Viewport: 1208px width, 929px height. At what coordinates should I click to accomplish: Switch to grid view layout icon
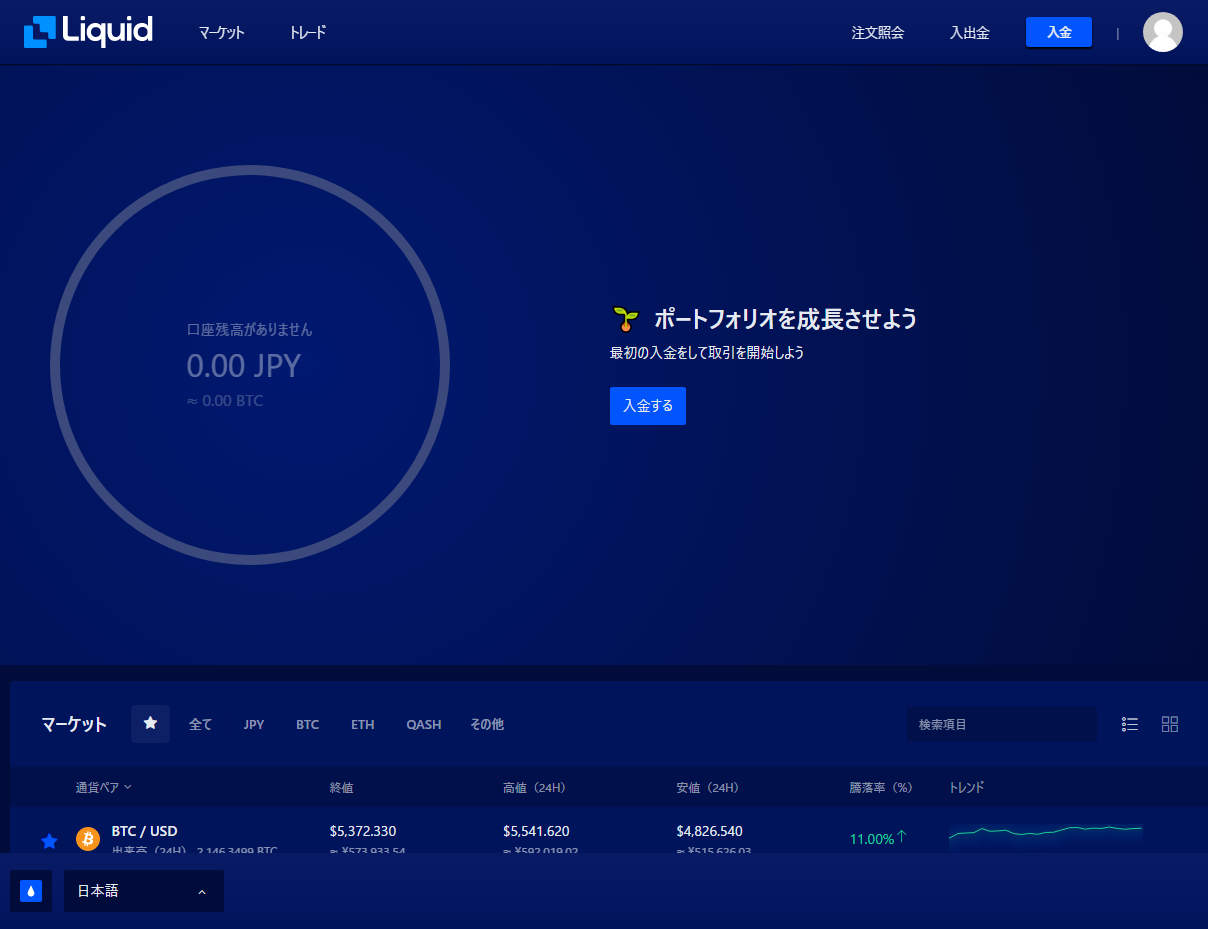coord(1169,724)
